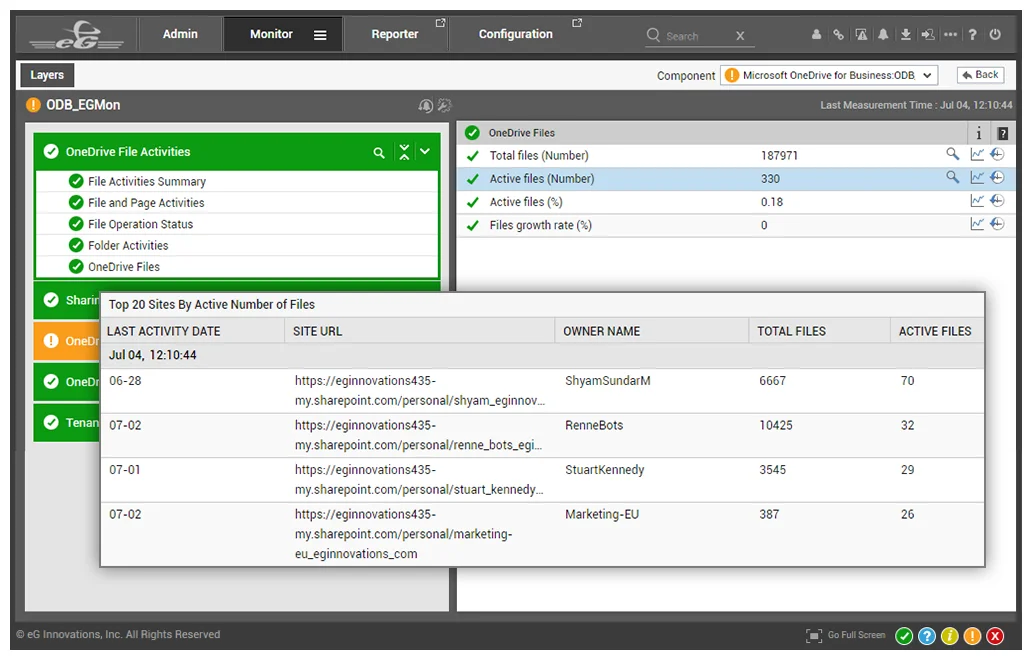Open history clock icon for Total files row
The height and width of the screenshot is (660, 1032).
[998, 155]
